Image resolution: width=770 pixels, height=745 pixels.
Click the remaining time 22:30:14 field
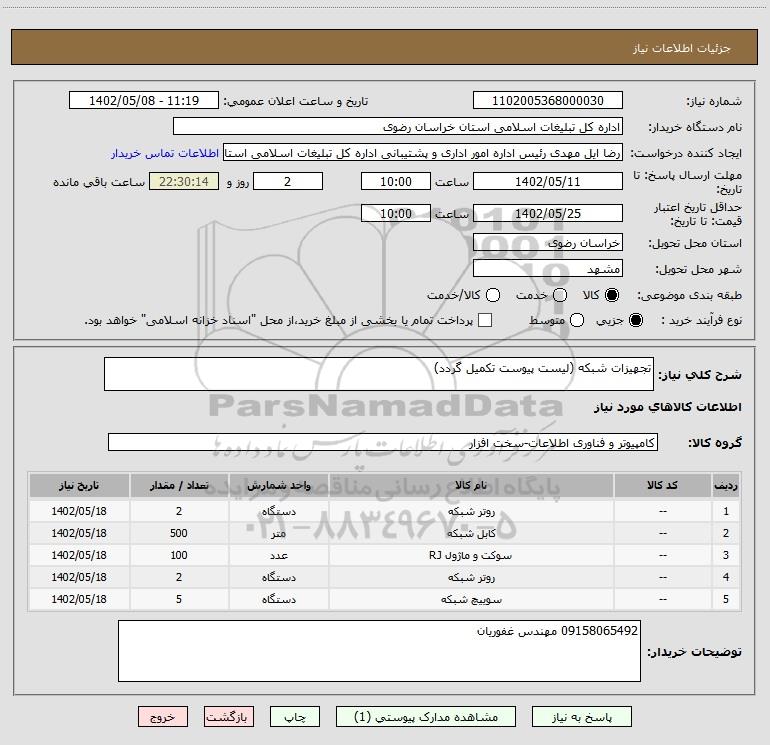(x=184, y=181)
